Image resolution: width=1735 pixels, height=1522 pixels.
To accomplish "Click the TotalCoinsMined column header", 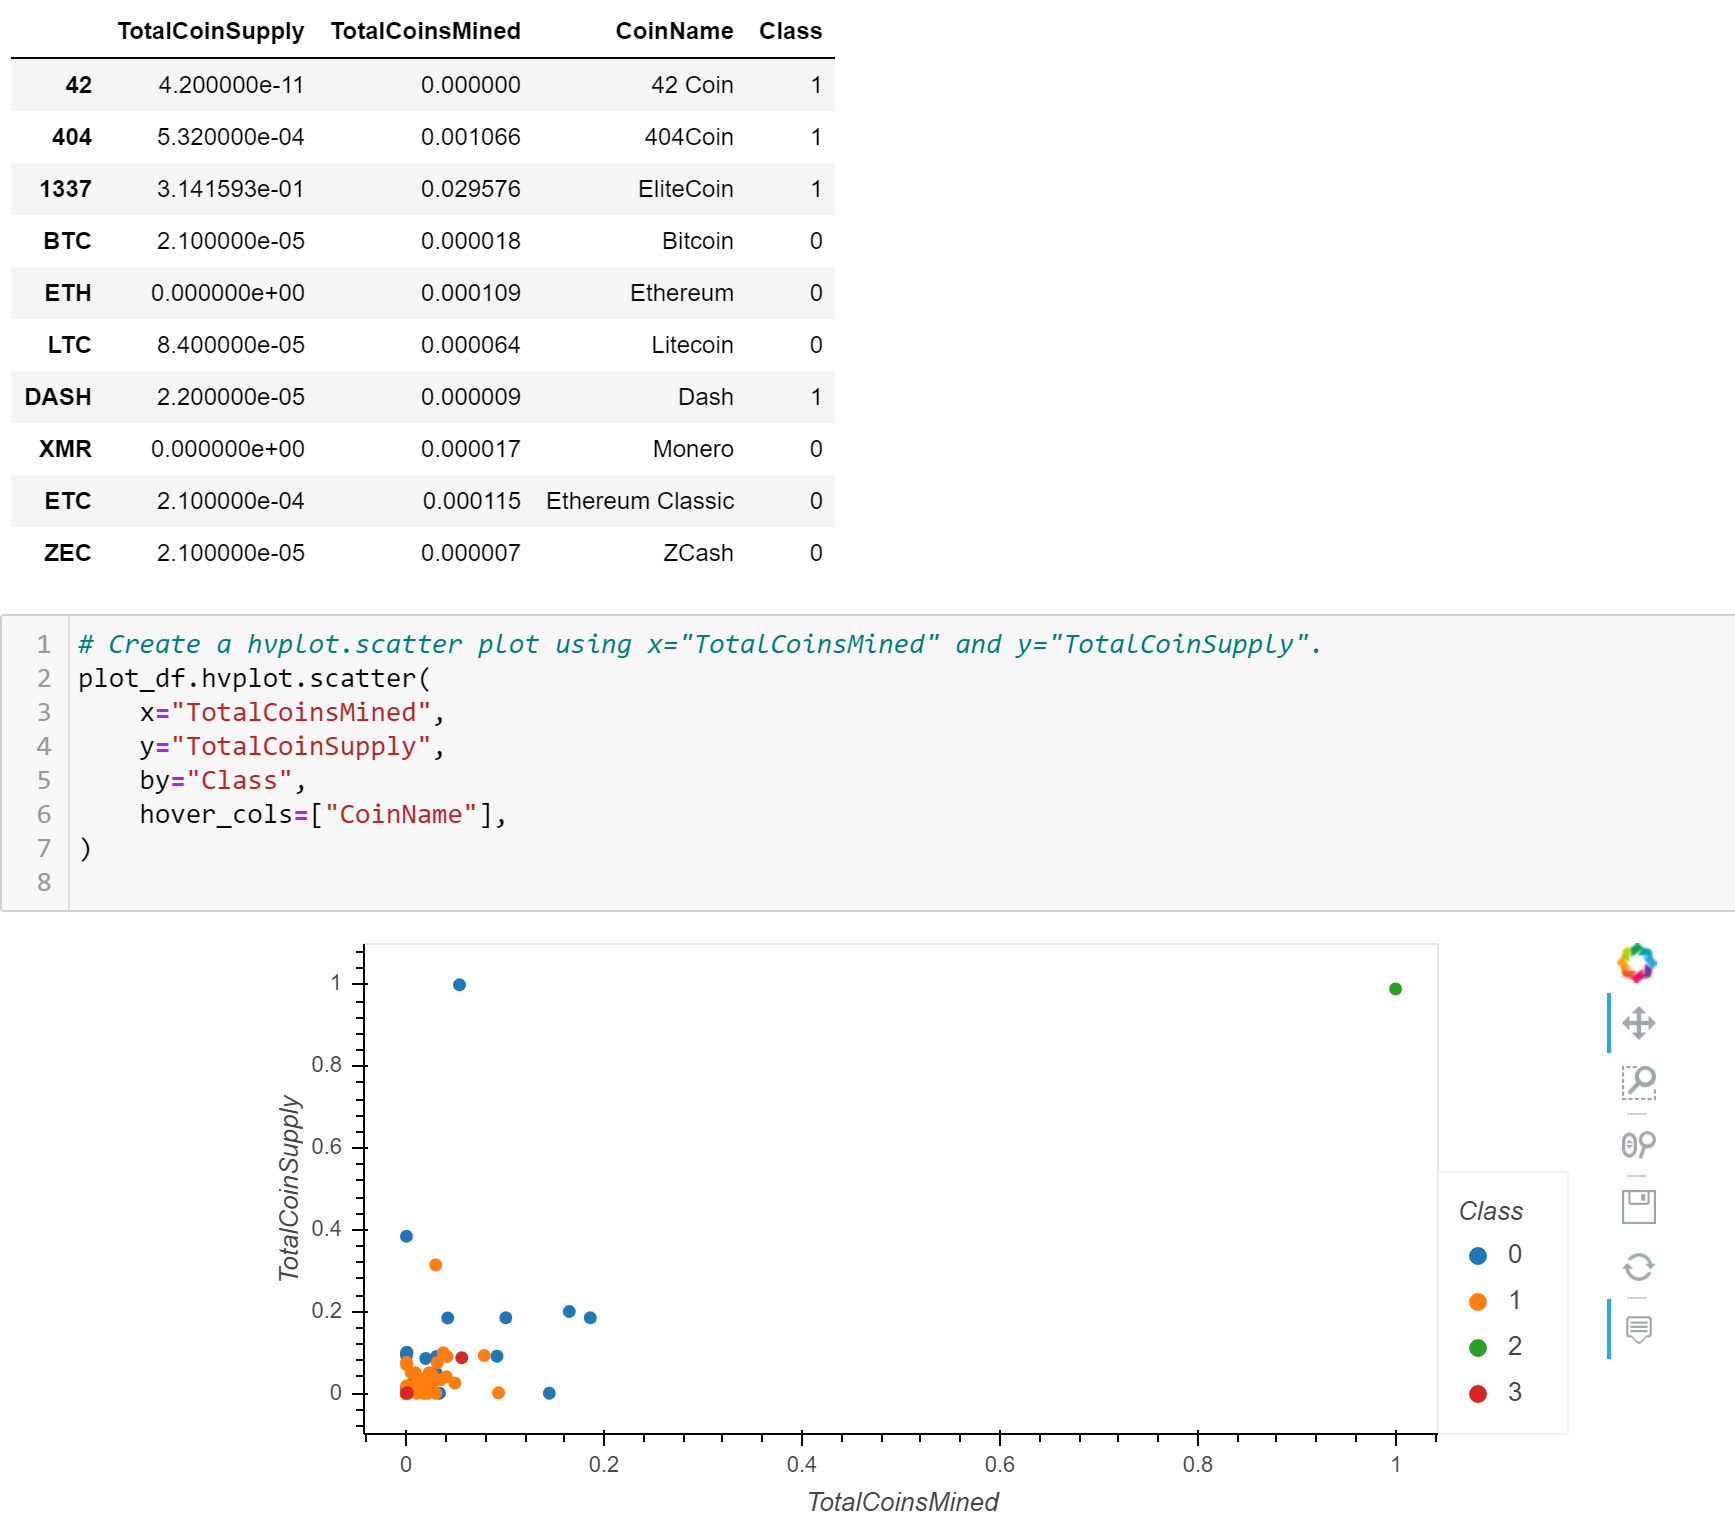I will (x=425, y=31).
